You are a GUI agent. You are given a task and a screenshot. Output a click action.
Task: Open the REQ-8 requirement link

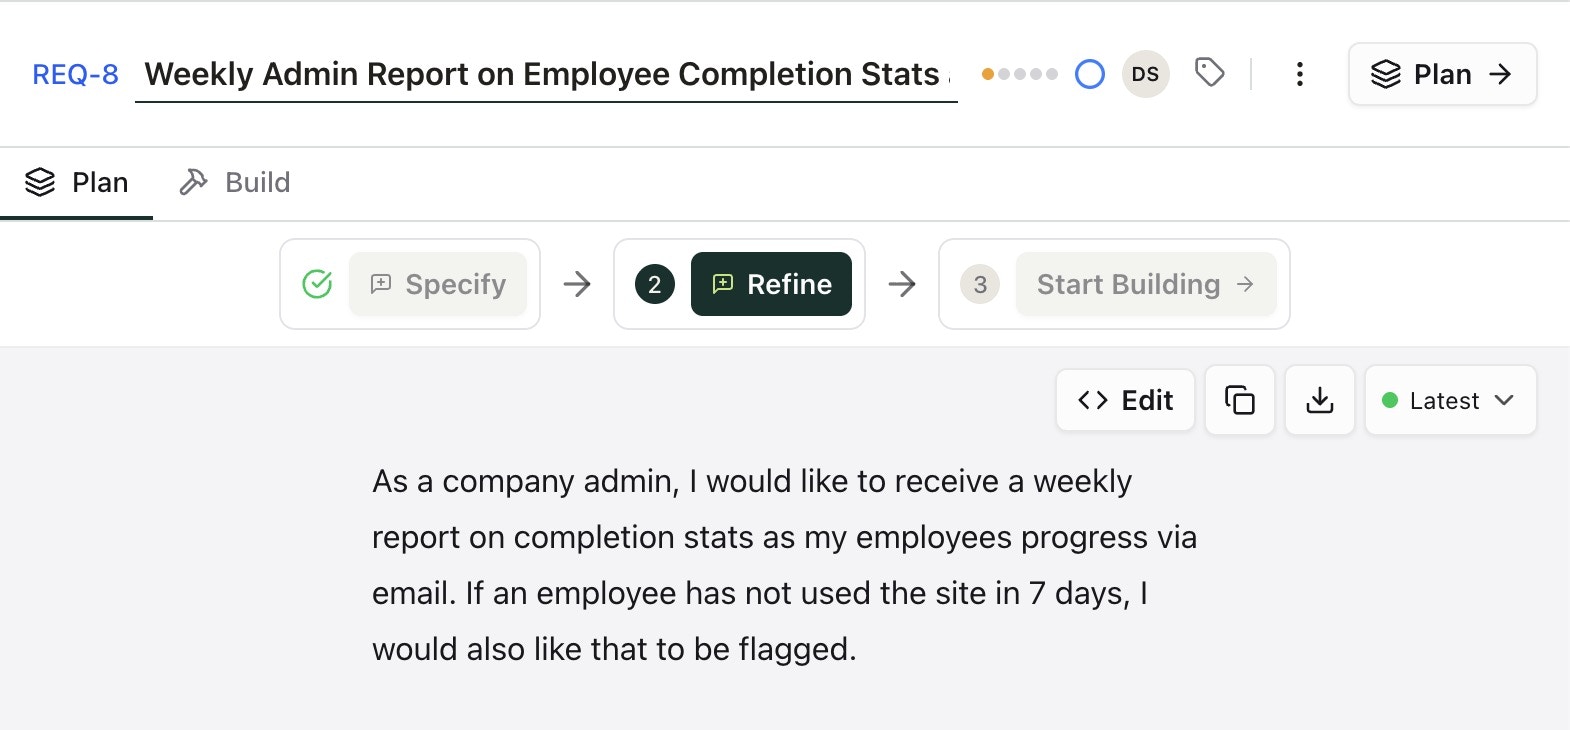[x=75, y=74]
